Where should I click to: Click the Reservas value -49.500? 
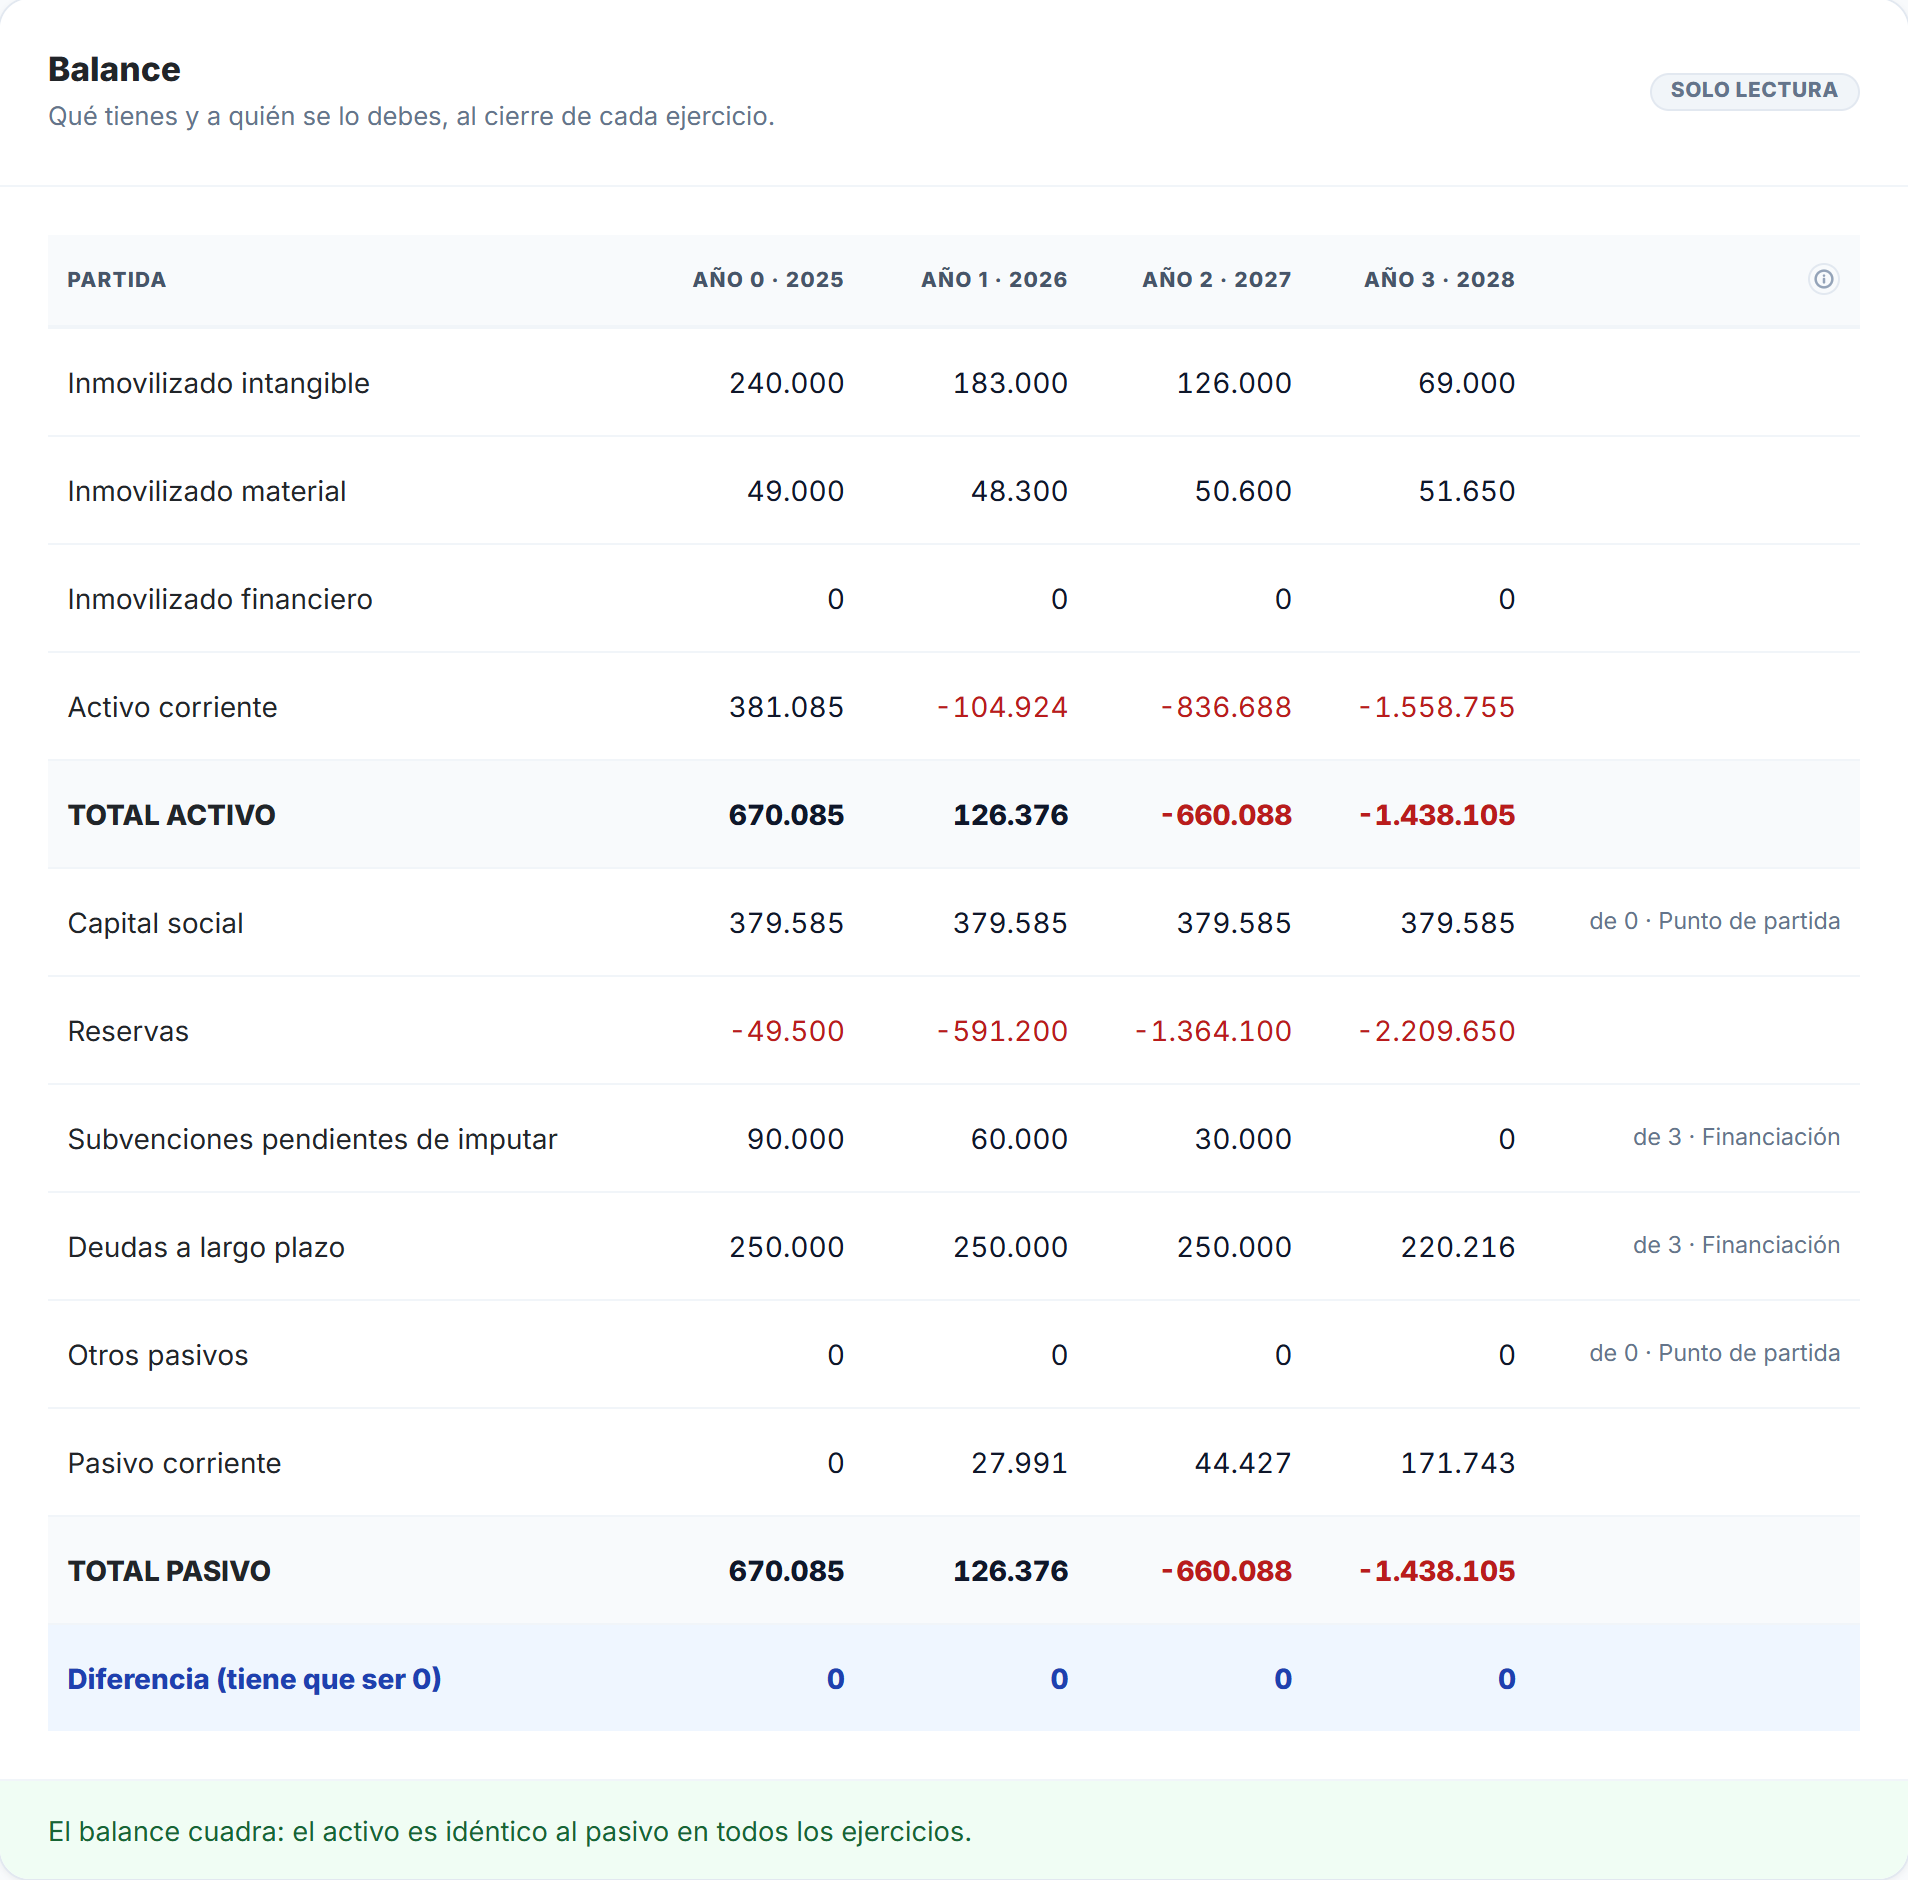[787, 1031]
